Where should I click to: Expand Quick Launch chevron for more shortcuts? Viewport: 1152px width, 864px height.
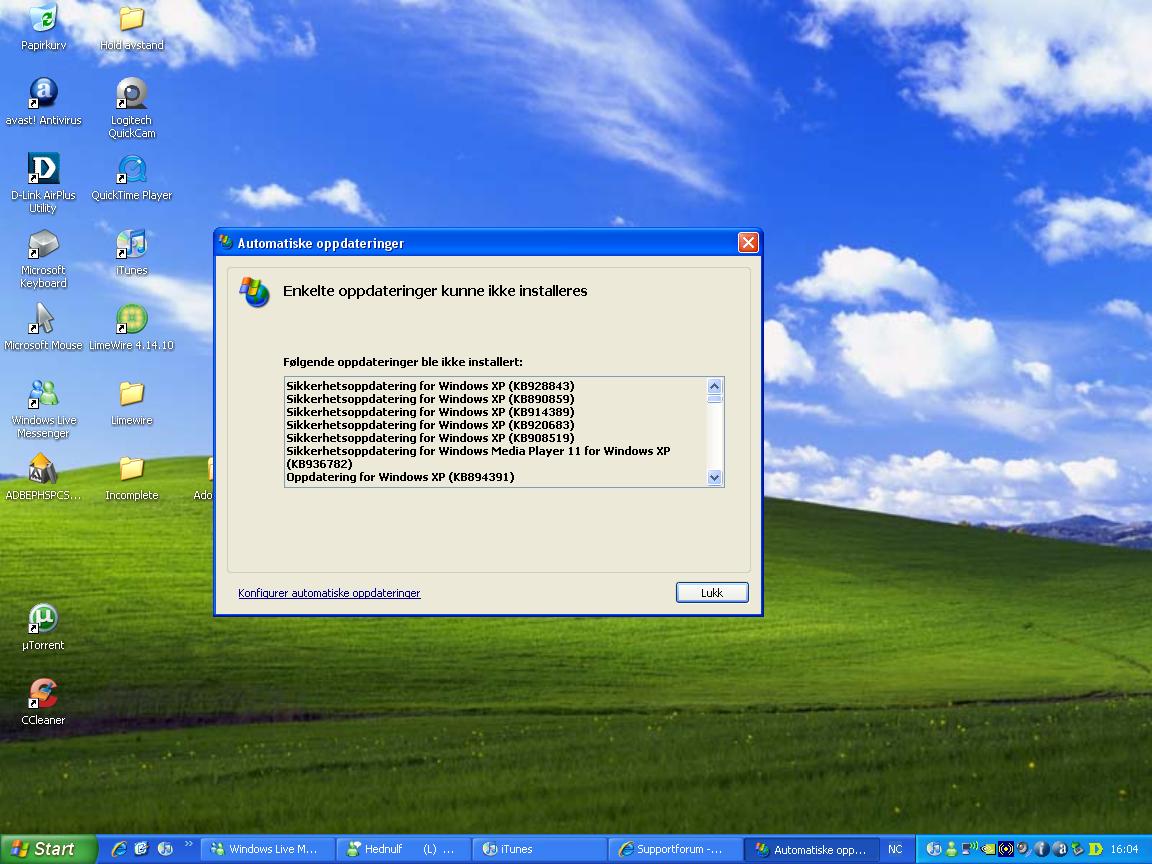[189, 844]
